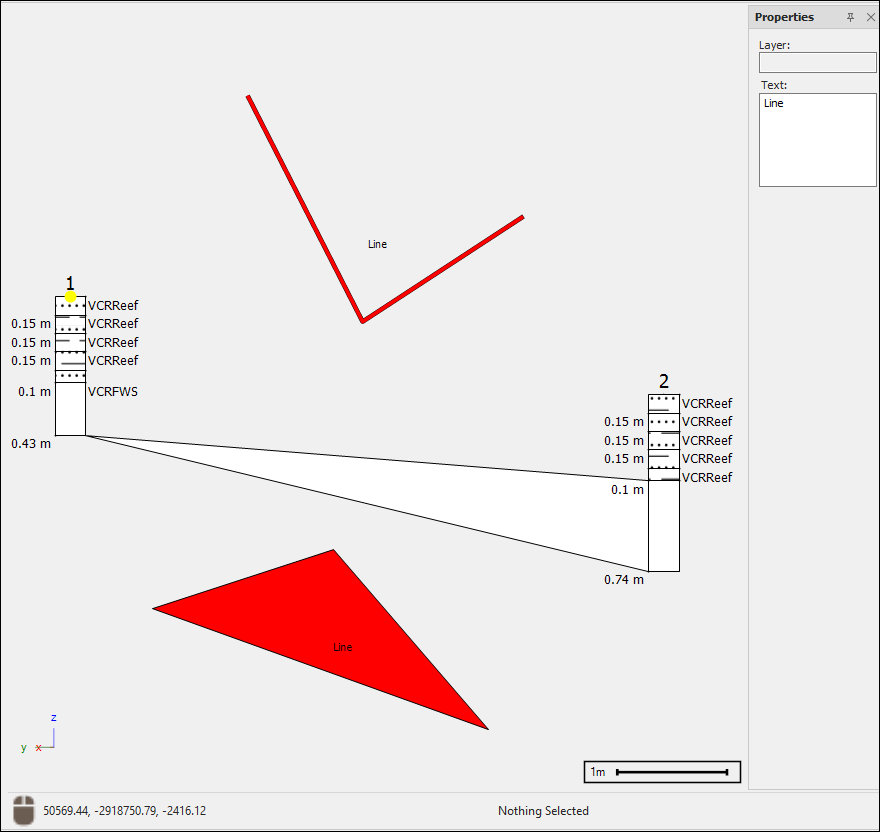This screenshot has width=880, height=832.
Task: Click the 0.74 m depth label
Action: [624, 579]
